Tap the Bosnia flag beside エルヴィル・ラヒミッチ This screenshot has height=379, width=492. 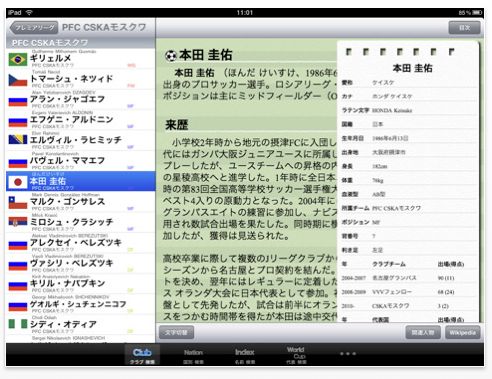pyautogui.click(x=18, y=139)
